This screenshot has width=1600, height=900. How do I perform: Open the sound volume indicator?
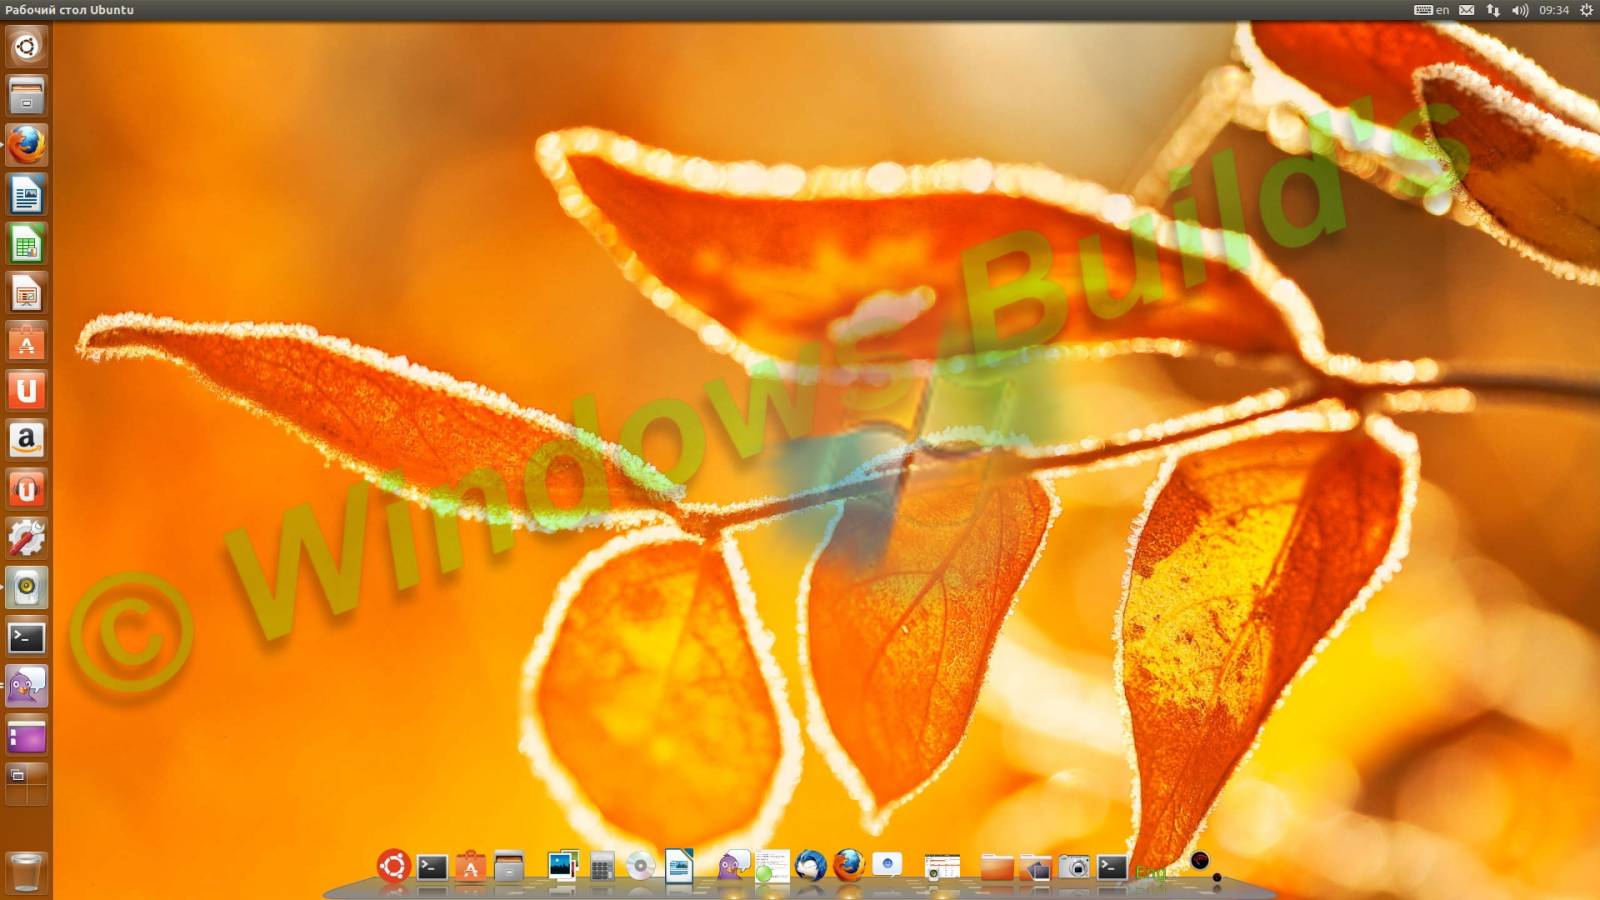[x=1520, y=10]
